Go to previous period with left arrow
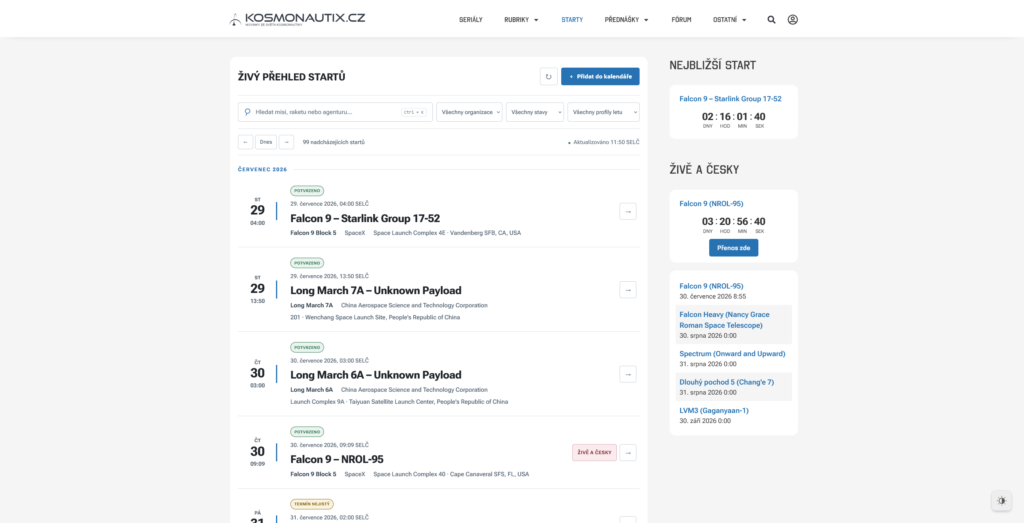 (x=246, y=142)
